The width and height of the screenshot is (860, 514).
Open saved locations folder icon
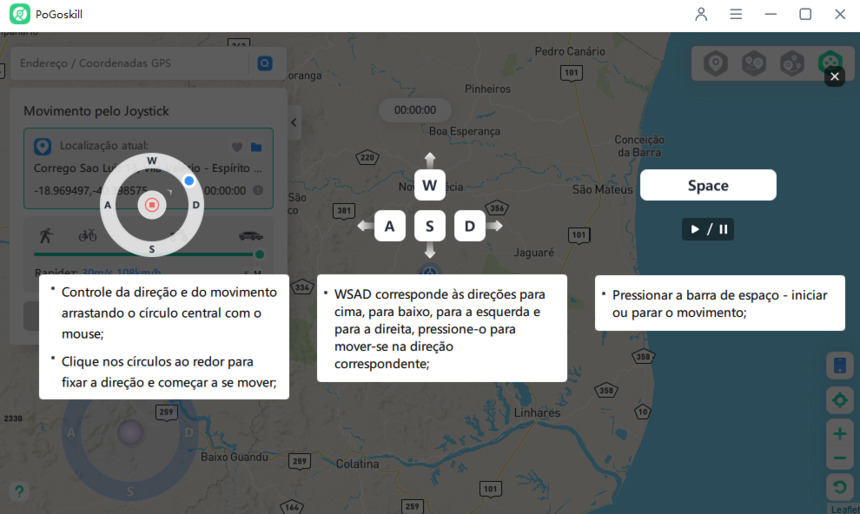pos(256,147)
